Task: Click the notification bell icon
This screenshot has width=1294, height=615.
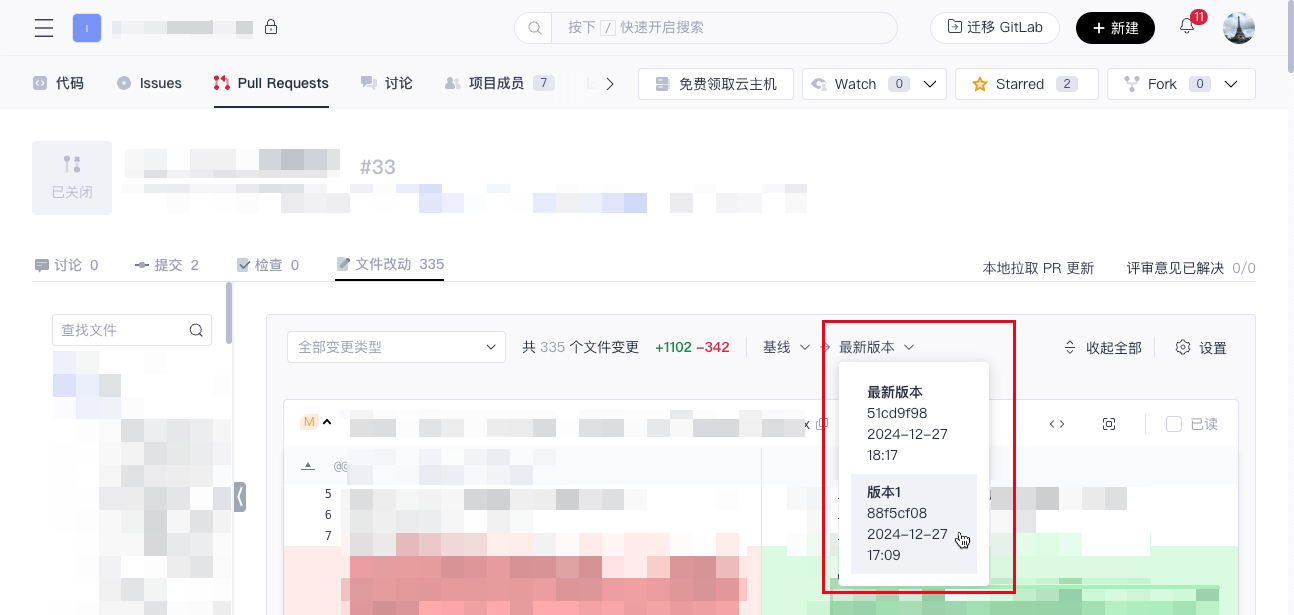Action: [x=1187, y=27]
